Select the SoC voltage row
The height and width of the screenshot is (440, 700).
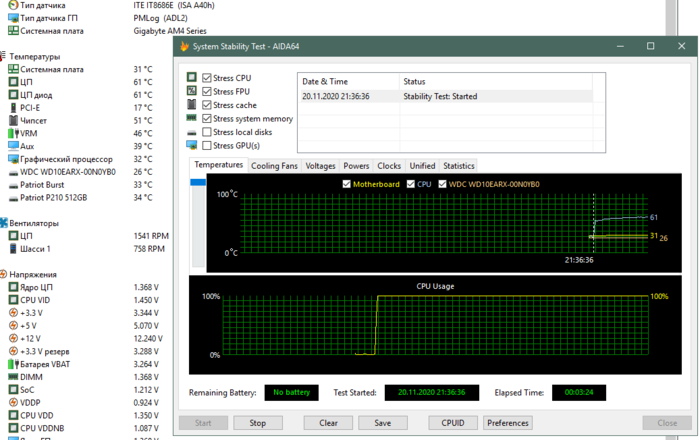pos(85,390)
